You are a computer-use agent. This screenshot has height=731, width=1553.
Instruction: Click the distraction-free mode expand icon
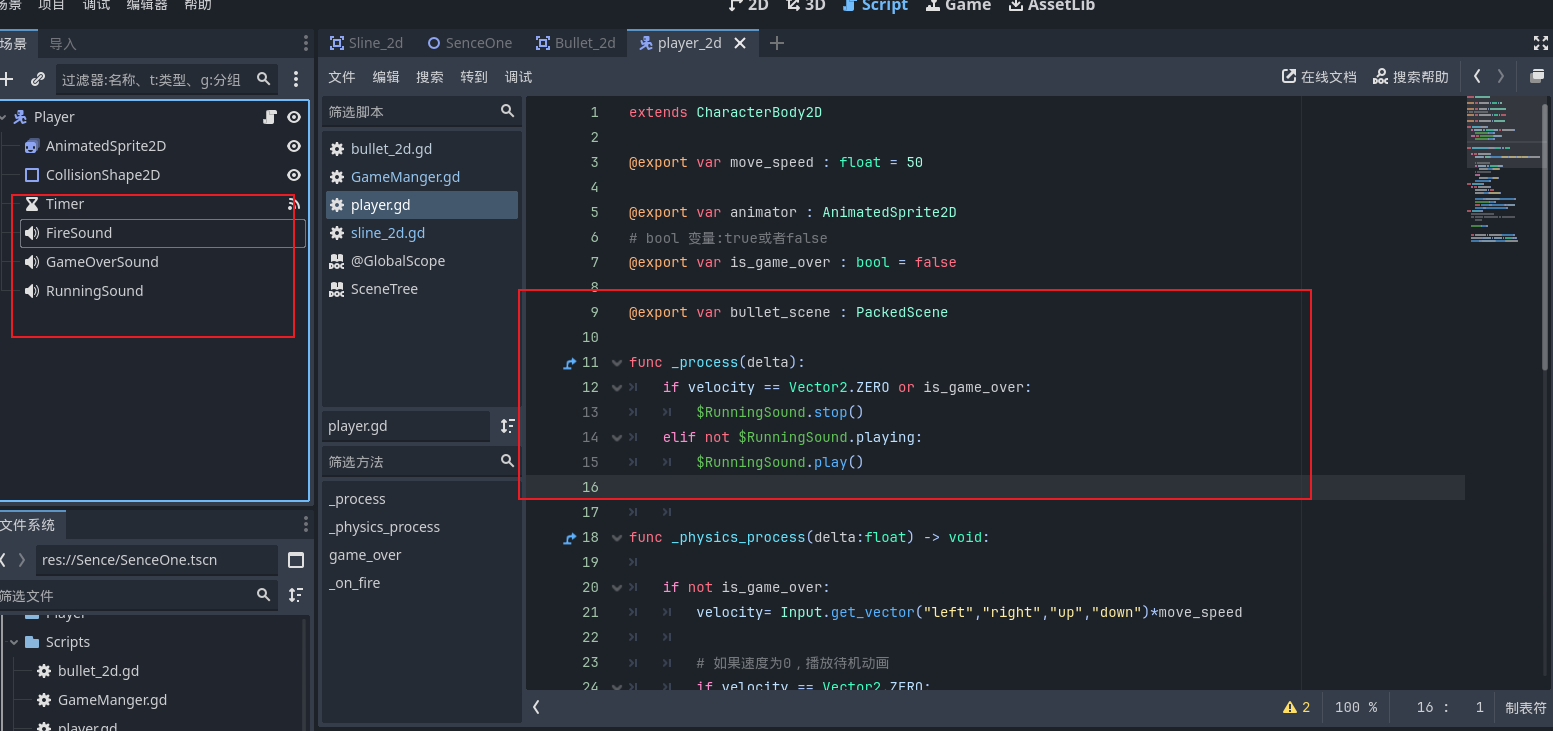[x=1540, y=43]
